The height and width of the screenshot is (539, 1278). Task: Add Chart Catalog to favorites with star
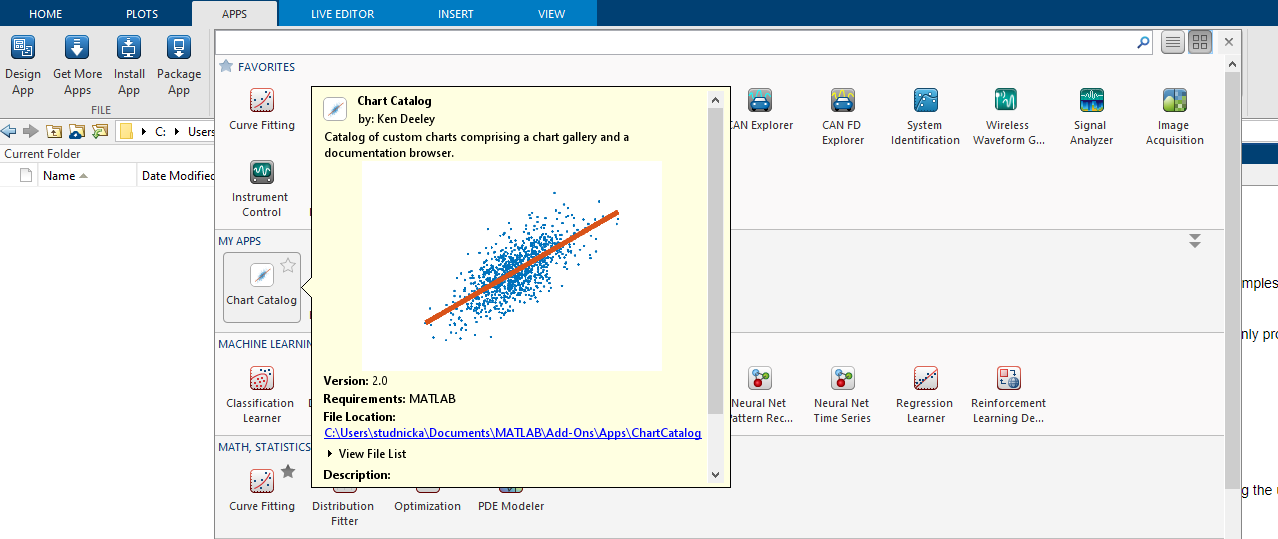pyautogui.click(x=288, y=265)
